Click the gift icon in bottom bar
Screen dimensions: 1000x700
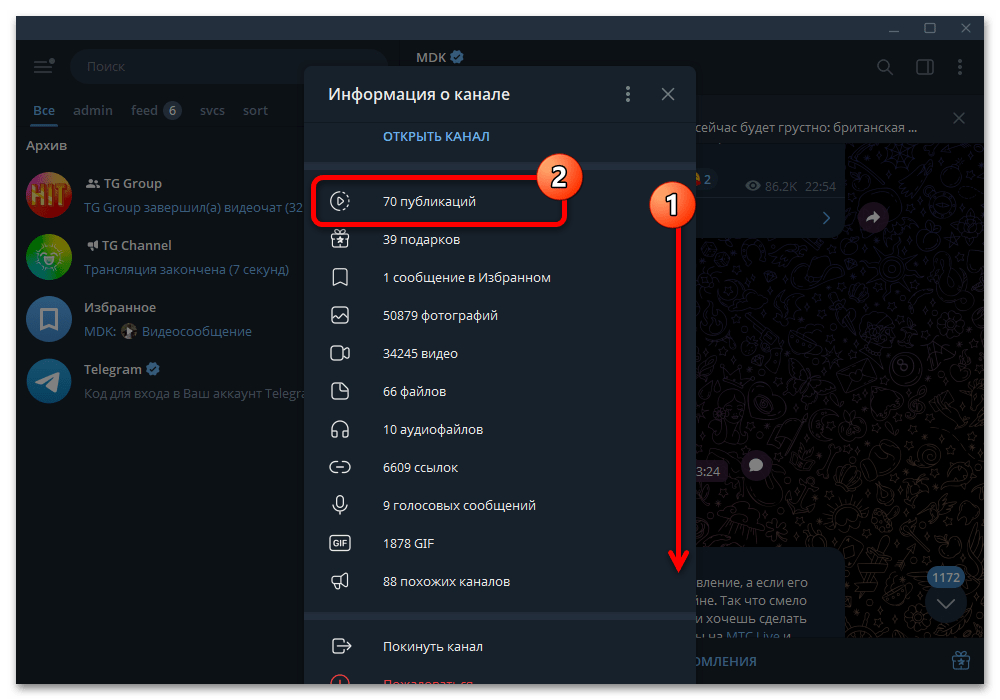(960, 660)
